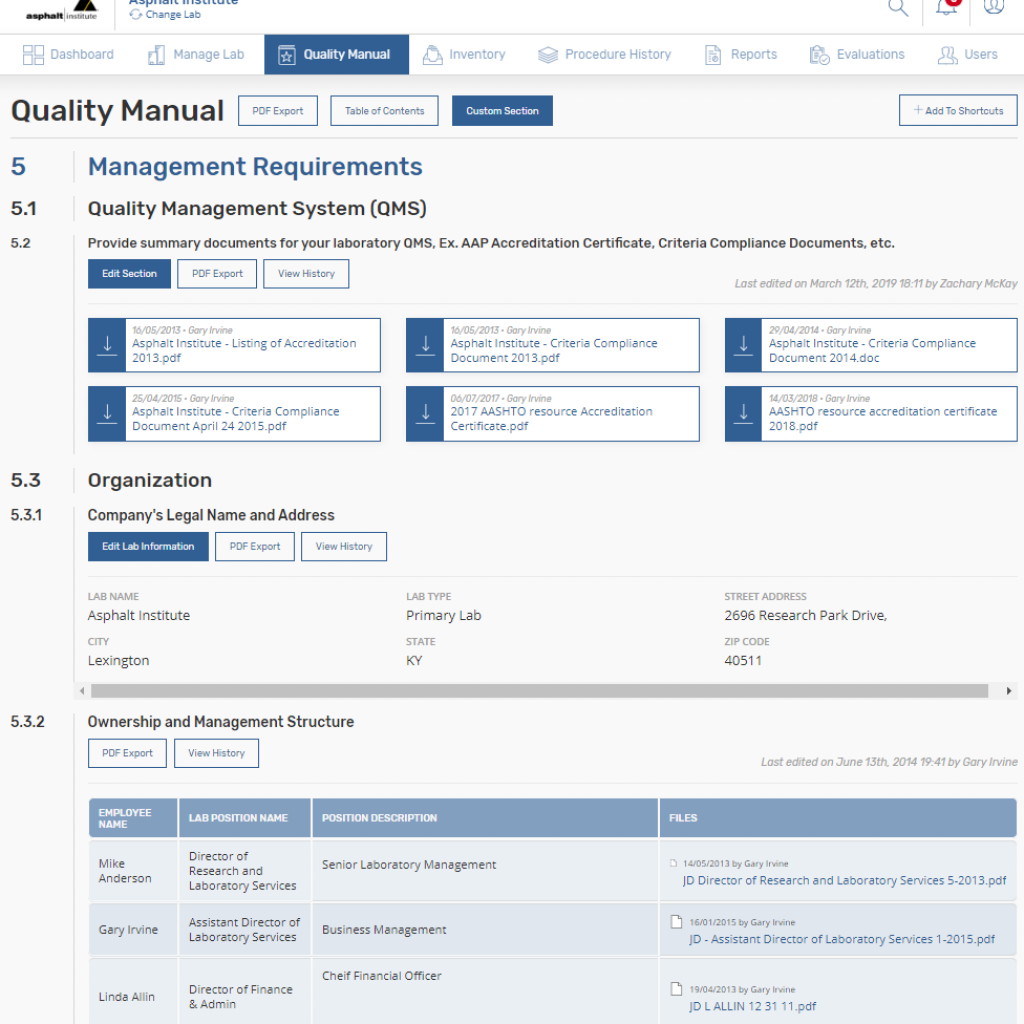Click Add To Shortcuts button
Viewport: 1024px width, 1024px height.
957,111
